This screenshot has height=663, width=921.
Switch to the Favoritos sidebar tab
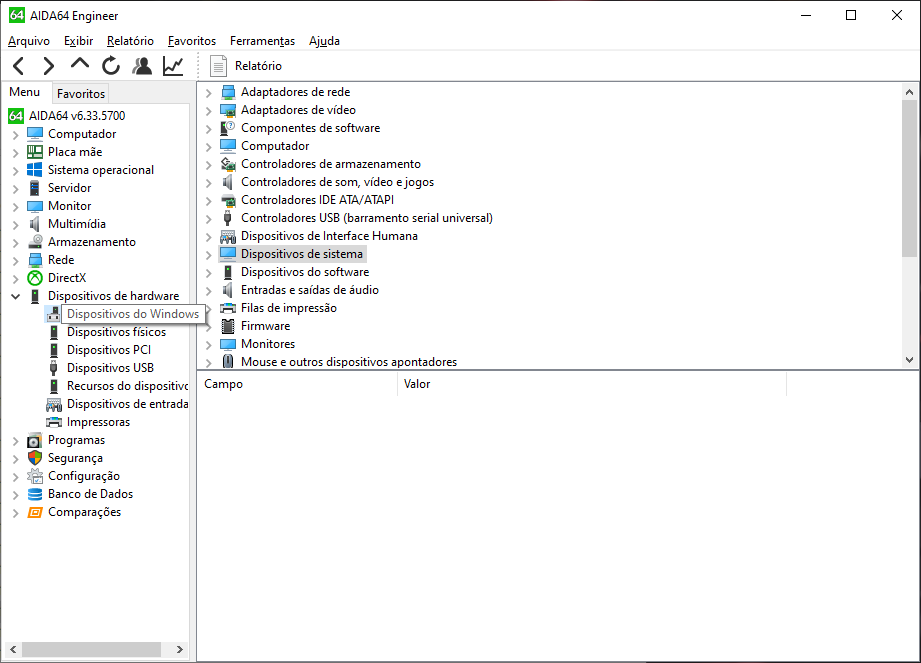pyautogui.click(x=80, y=93)
